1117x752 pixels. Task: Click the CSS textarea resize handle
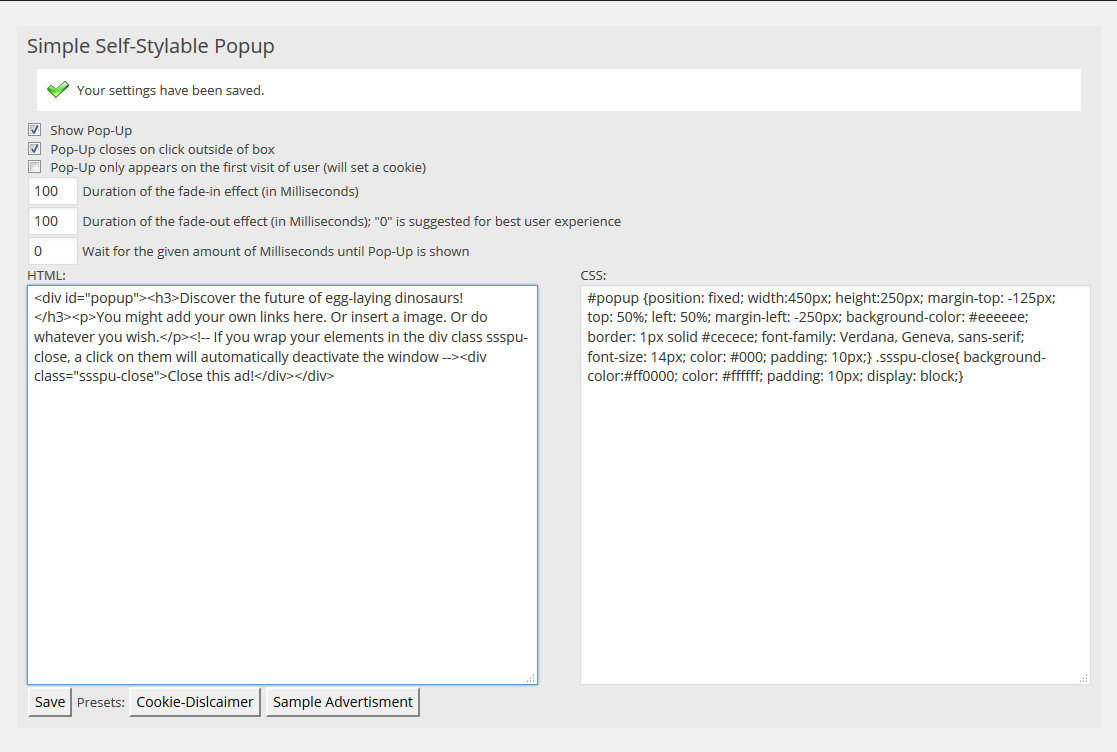[1084, 679]
